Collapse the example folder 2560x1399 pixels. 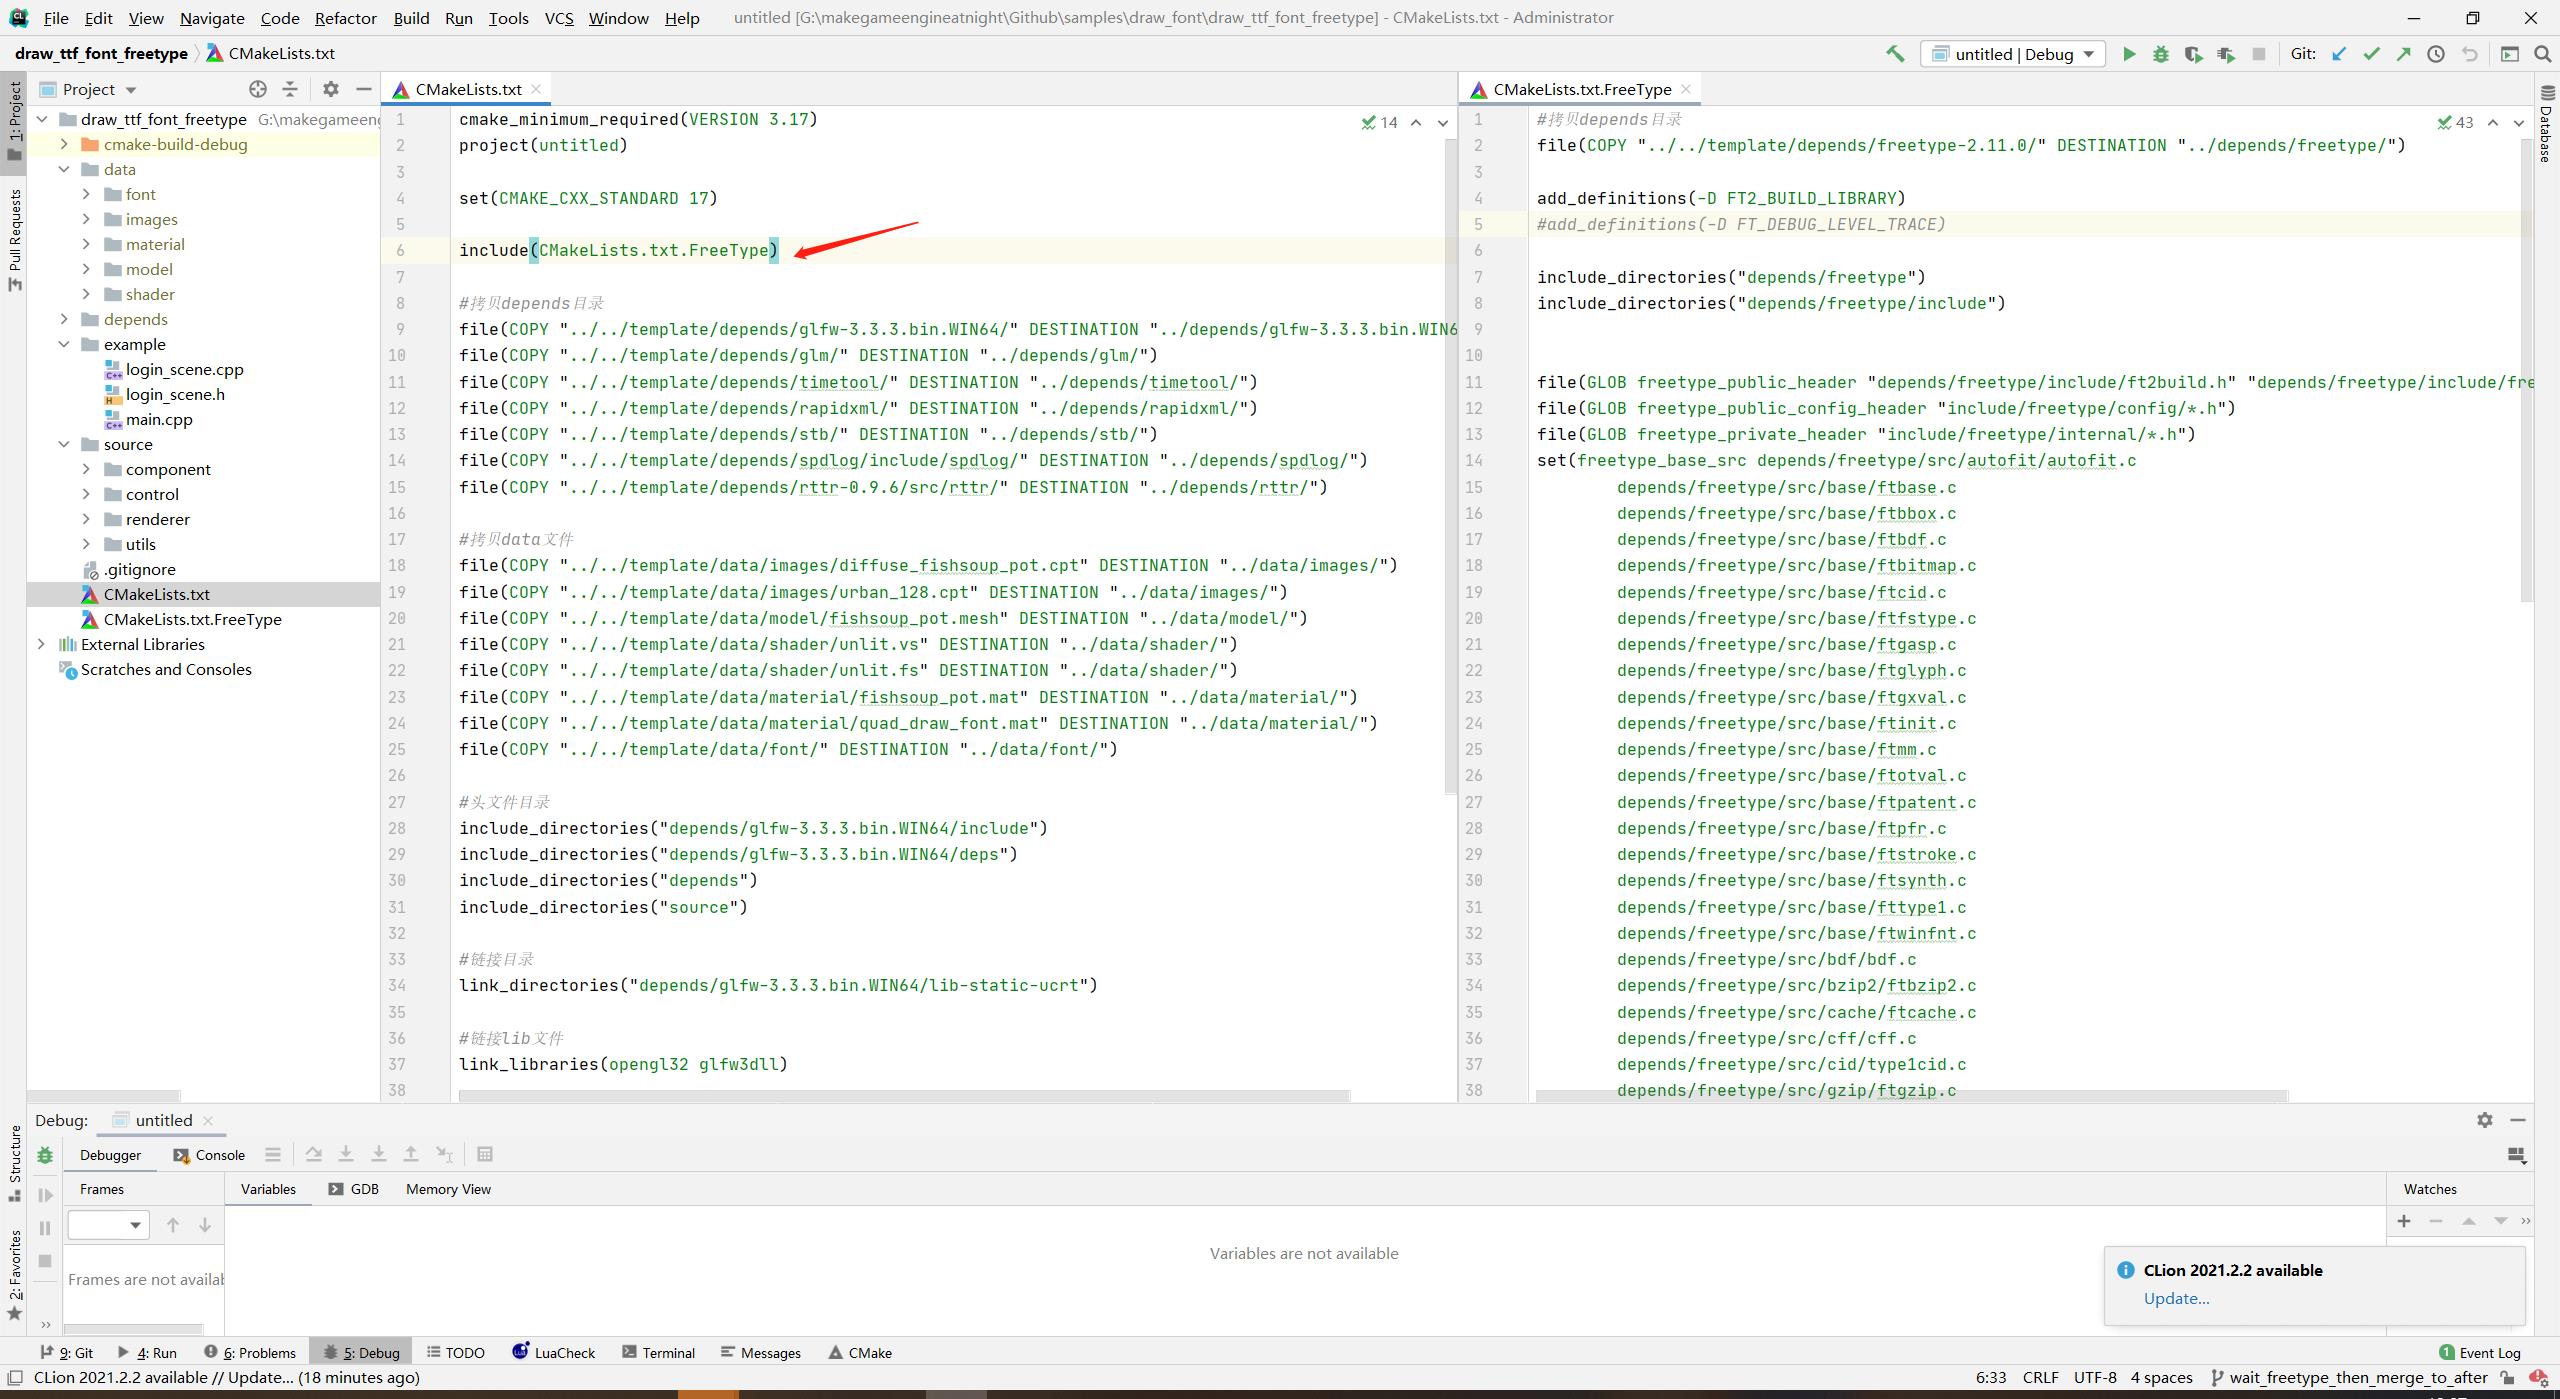[x=64, y=344]
